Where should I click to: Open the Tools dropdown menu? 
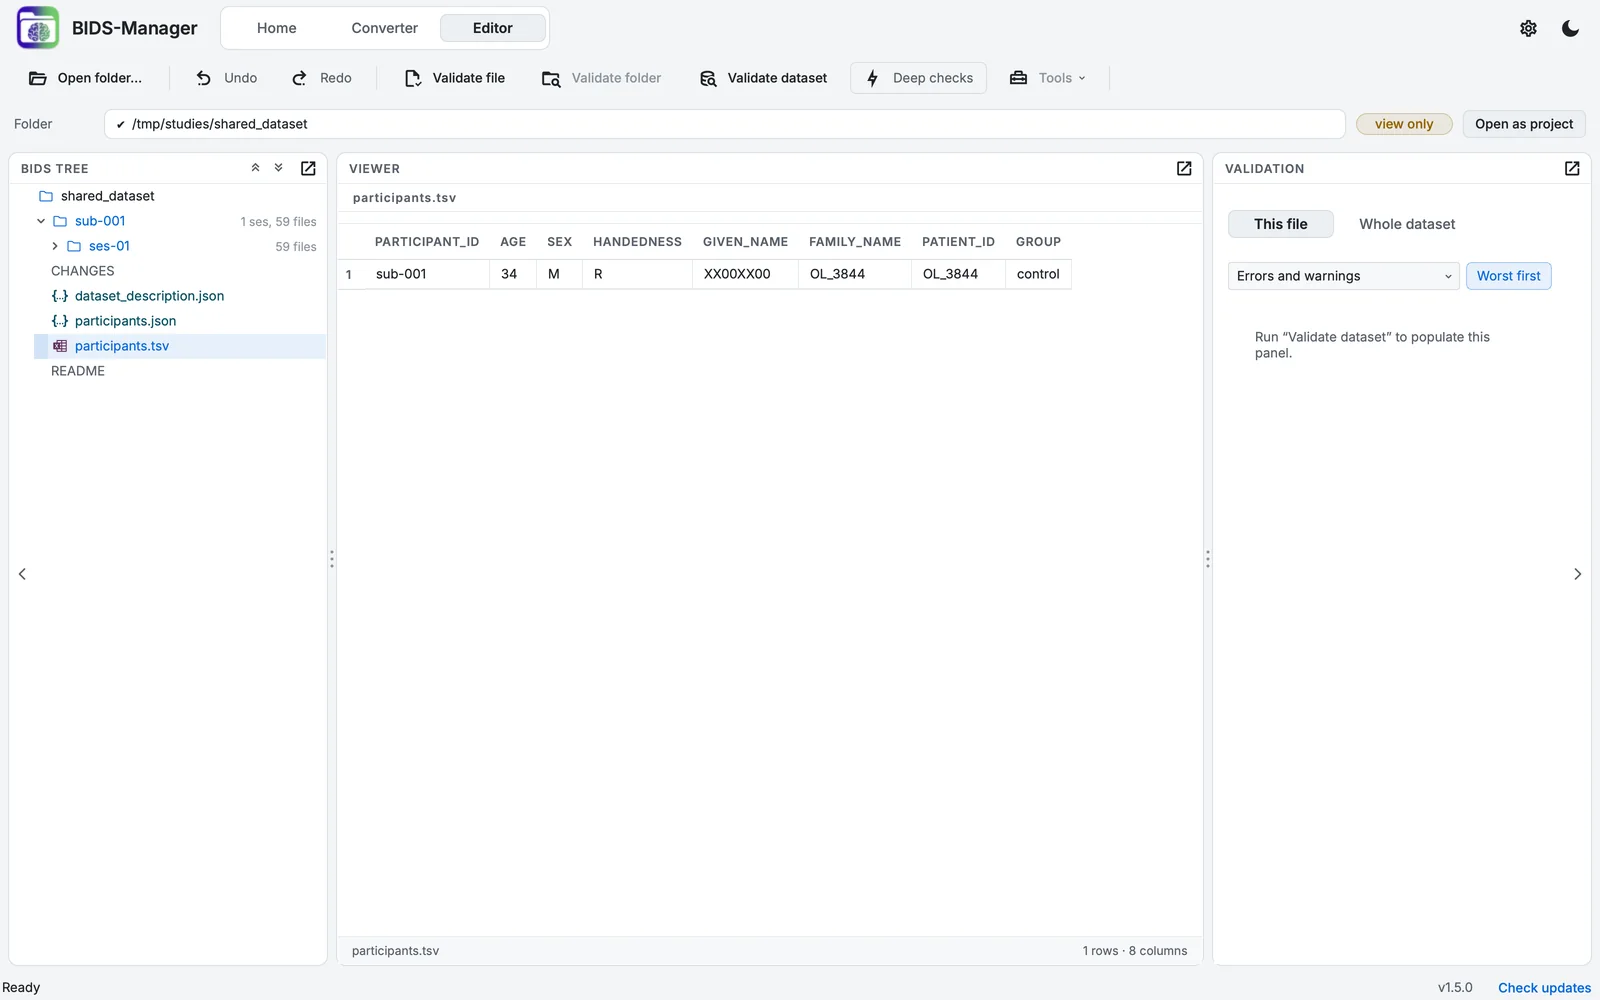[1047, 78]
